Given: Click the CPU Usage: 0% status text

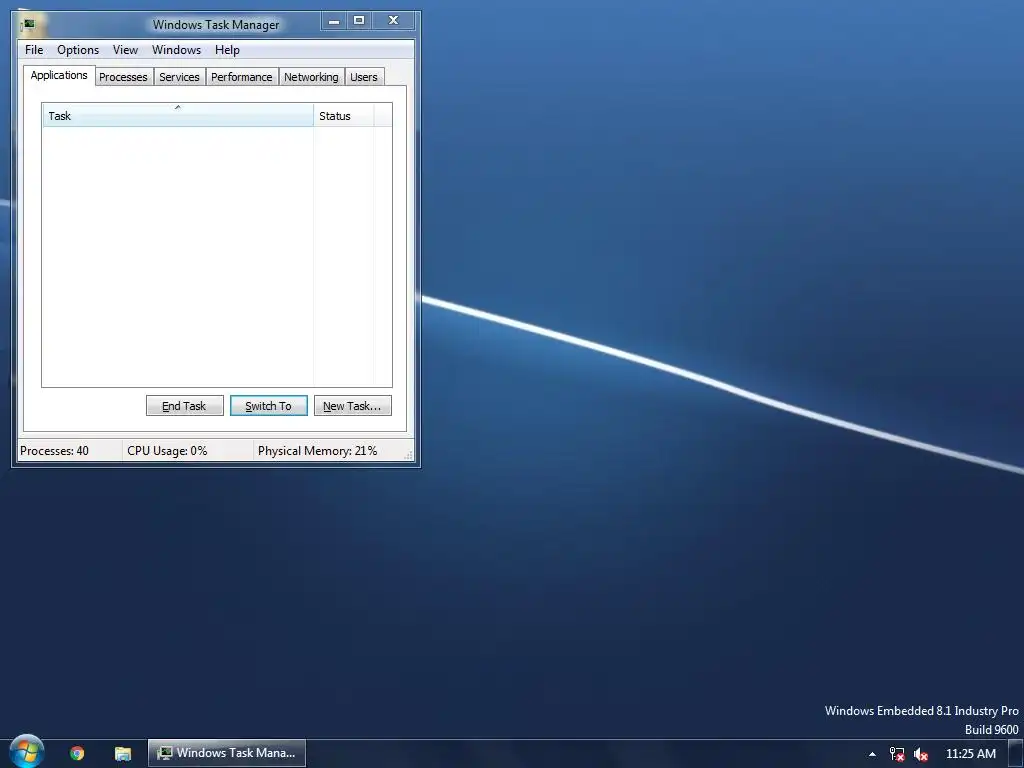Looking at the screenshot, I should click(x=167, y=451).
